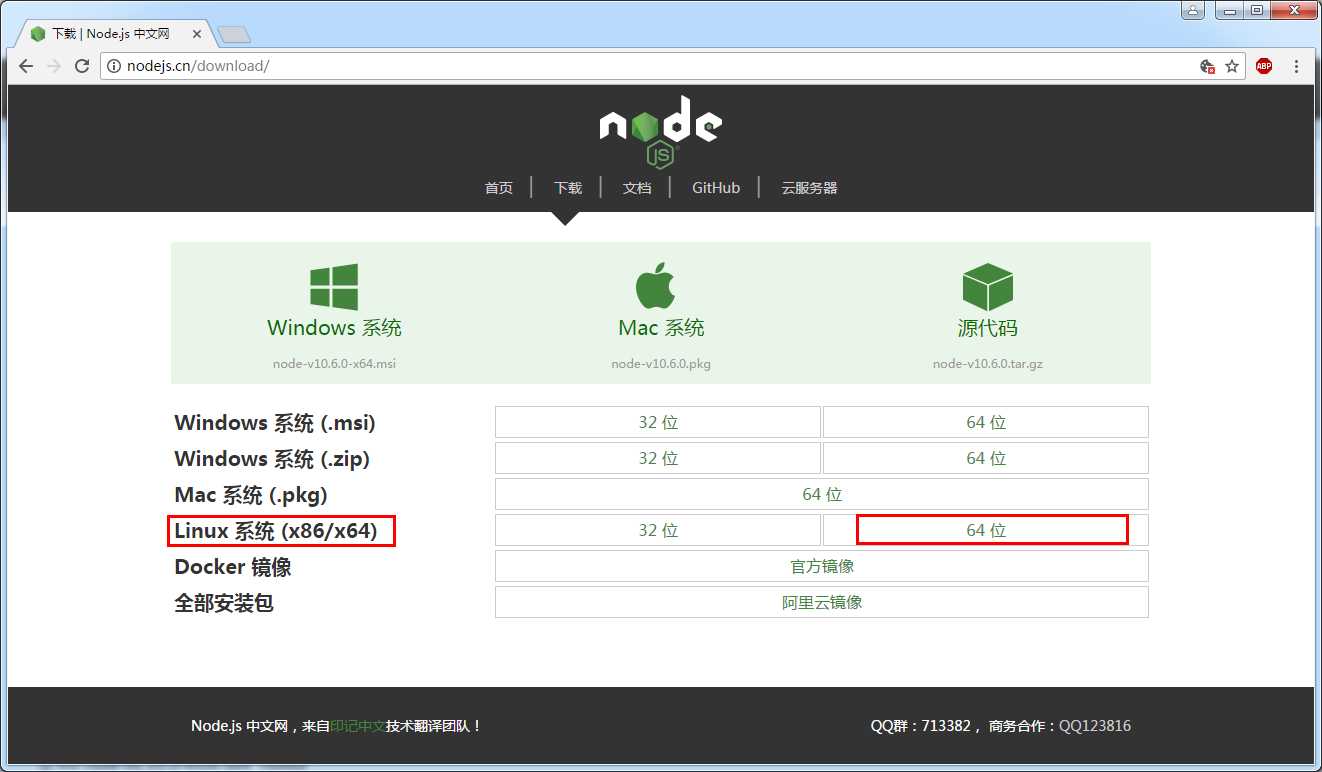Image resolution: width=1322 pixels, height=772 pixels.
Task: Go to 首页 in the navigation
Action: [x=498, y=187]
